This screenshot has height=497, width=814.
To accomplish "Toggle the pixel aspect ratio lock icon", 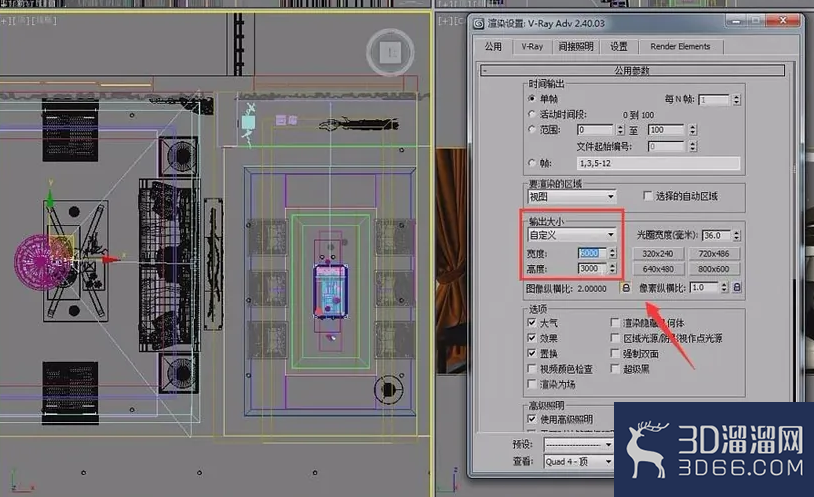I will tap(737, 287).
